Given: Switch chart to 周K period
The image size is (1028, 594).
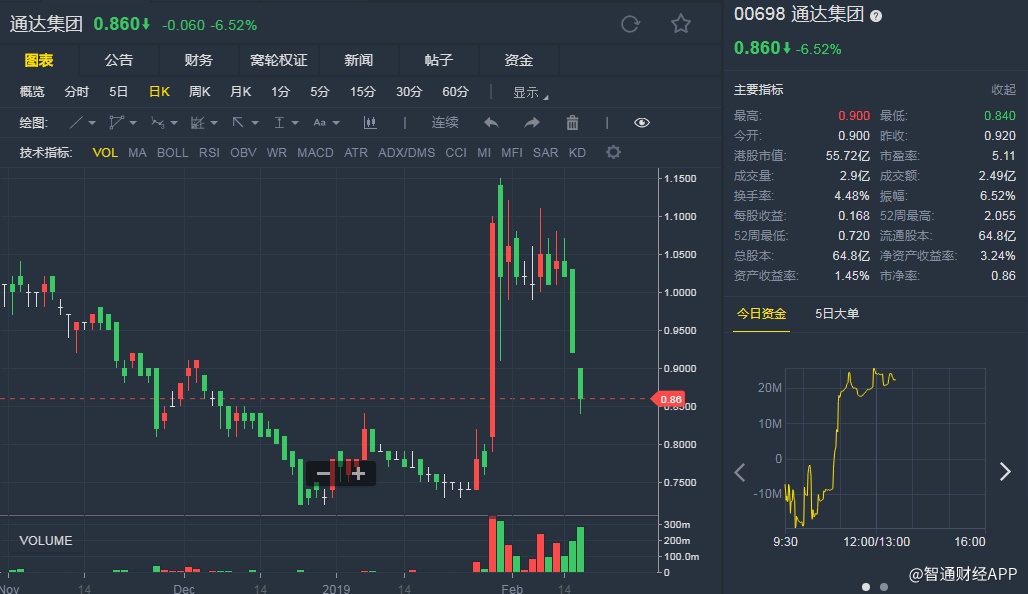Looking at the screenshot, I should [199, 92].
